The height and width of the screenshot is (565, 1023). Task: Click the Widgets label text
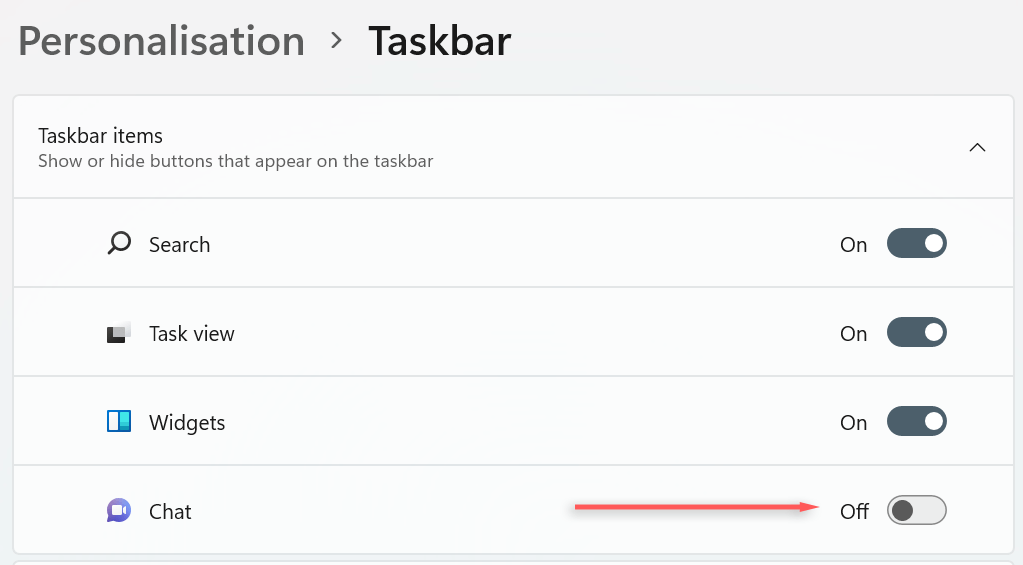coord(187,423)
